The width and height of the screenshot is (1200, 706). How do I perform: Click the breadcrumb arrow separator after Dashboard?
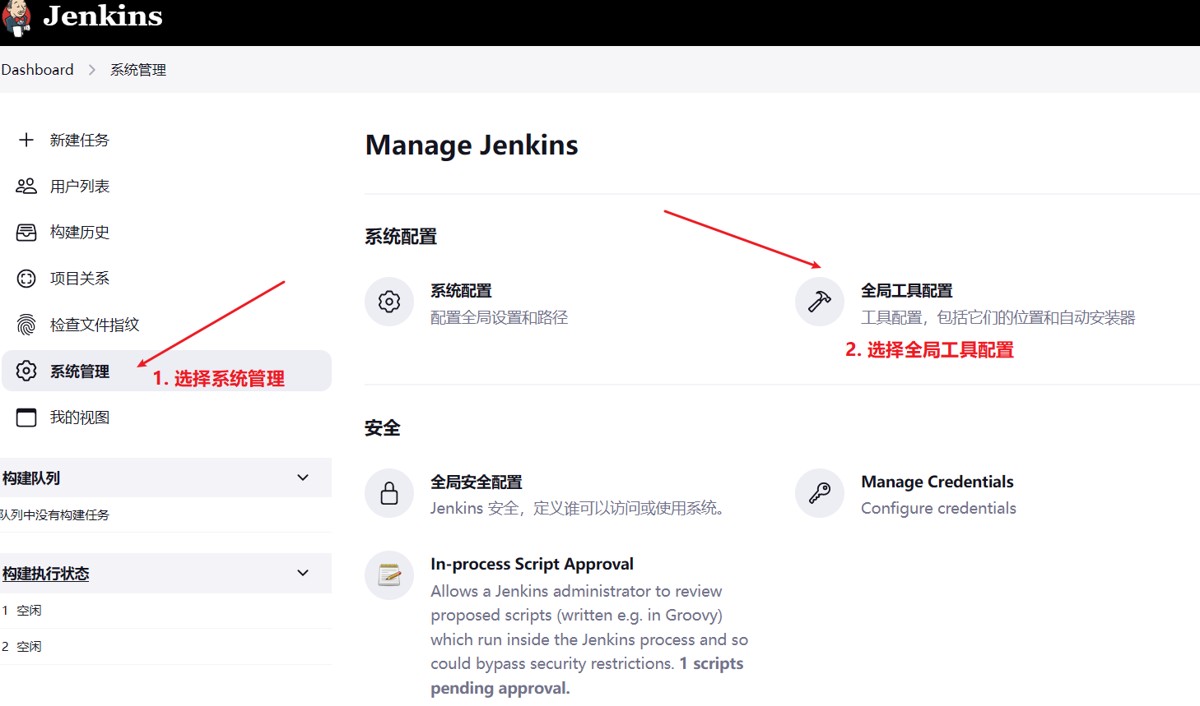pos(92,70)
